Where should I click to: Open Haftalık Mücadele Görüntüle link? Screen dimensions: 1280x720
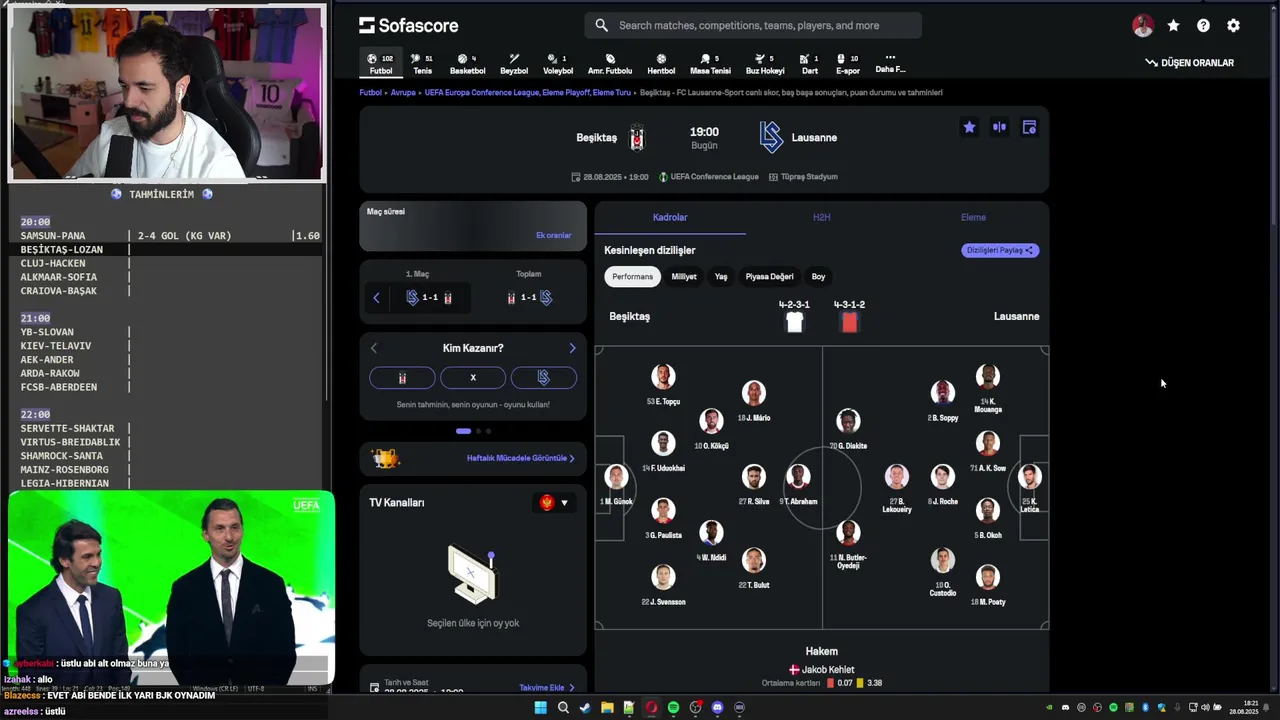point(520,458)
